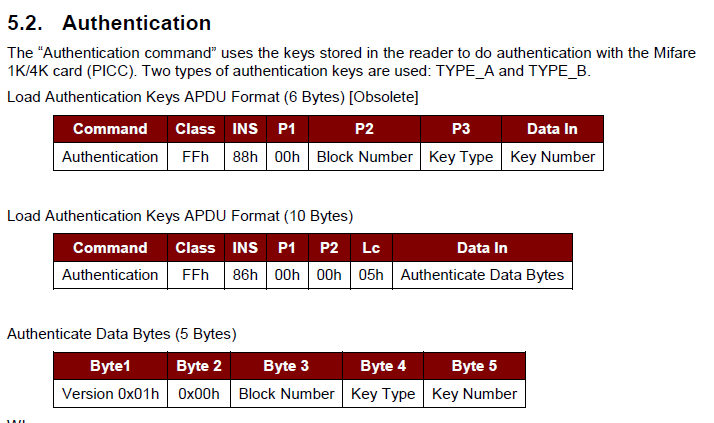Click the word Obsolete in first caption
This screenshot has width=714, height=423.
tap(383, 97)
